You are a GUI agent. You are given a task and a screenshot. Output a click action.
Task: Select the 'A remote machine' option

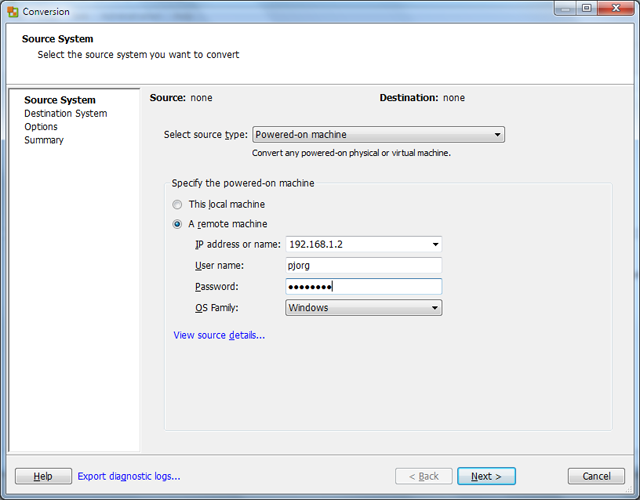click(178, 224)
